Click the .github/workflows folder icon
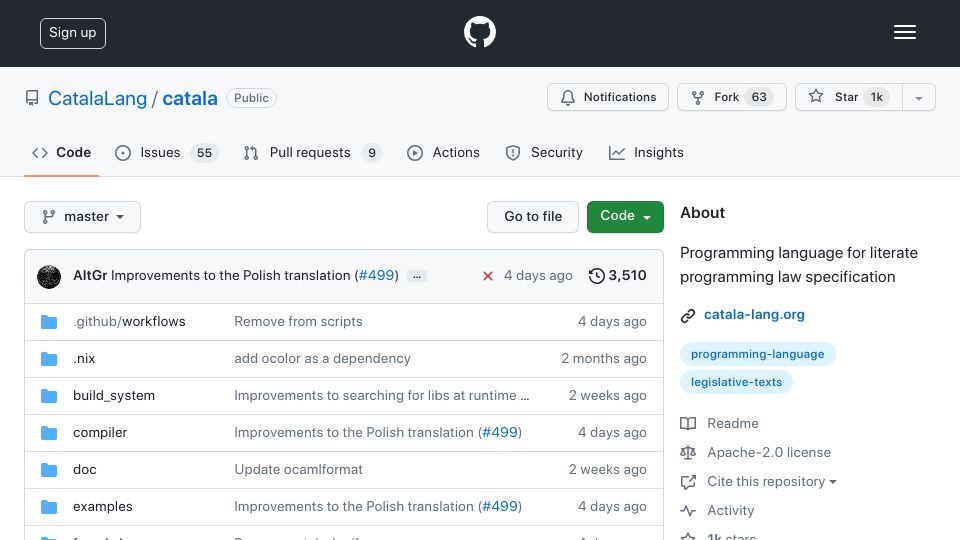This screenshot has height=540, width=960. coord(49,322)
